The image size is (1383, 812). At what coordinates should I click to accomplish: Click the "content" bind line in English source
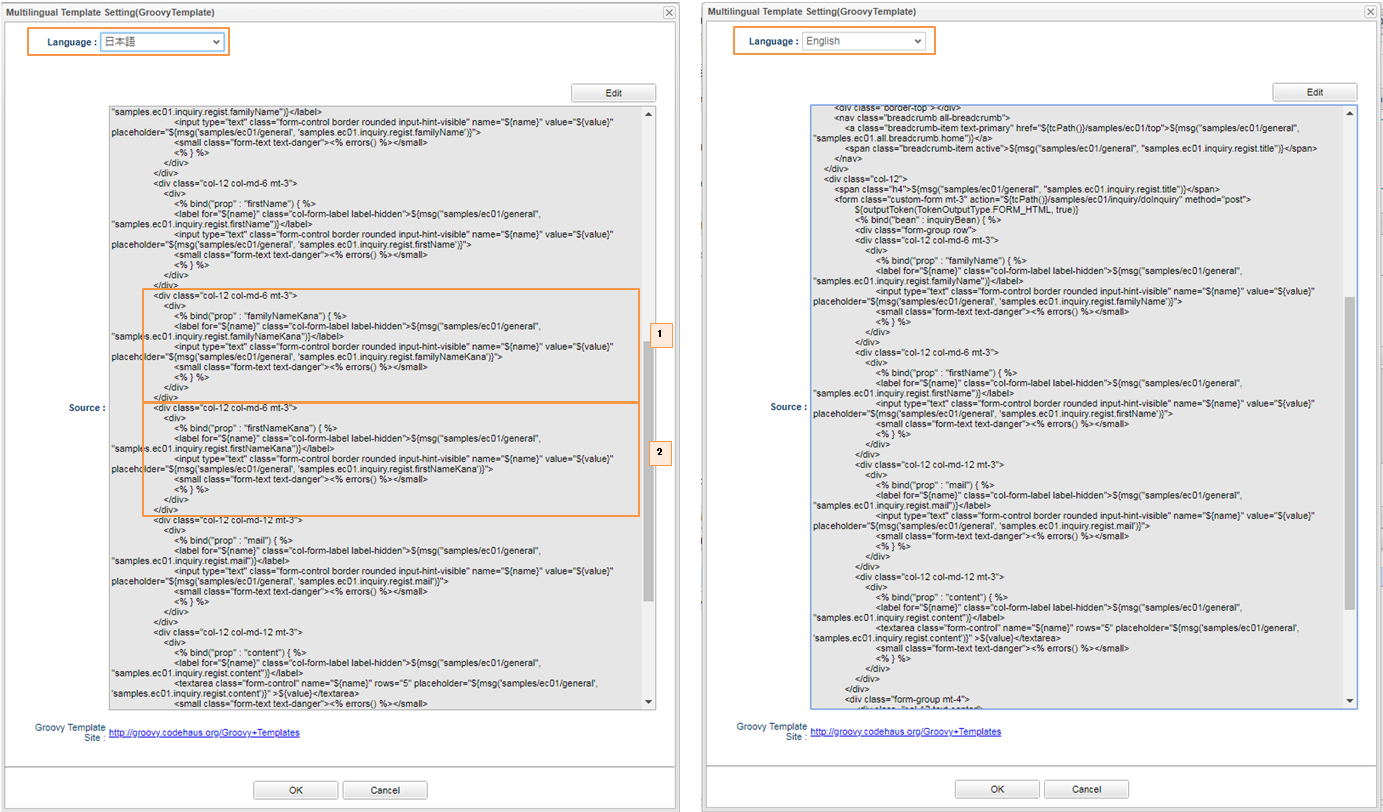(943, 597)
